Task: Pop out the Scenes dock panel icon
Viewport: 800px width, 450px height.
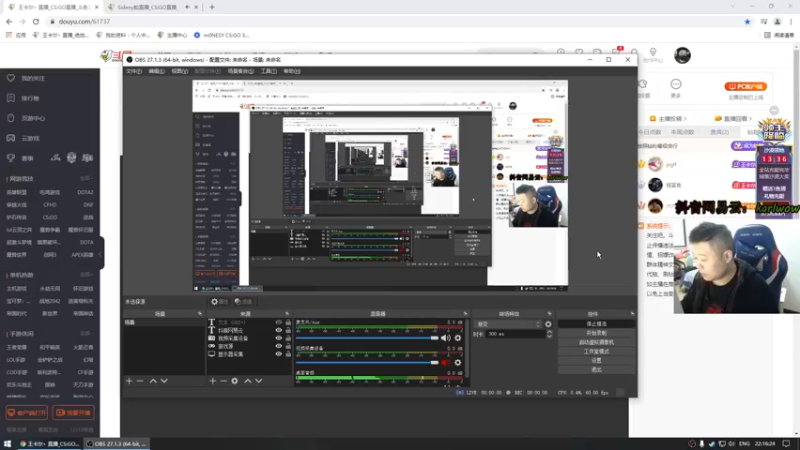Action: pos(200,313)
